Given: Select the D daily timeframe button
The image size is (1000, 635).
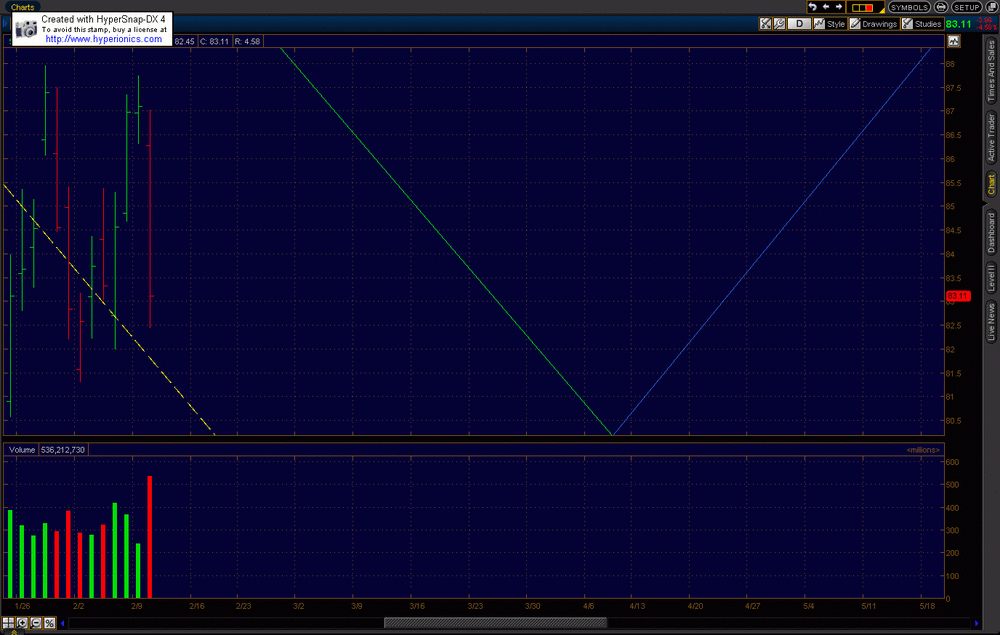Looking at the screenshot, I should tap(799, 24).
